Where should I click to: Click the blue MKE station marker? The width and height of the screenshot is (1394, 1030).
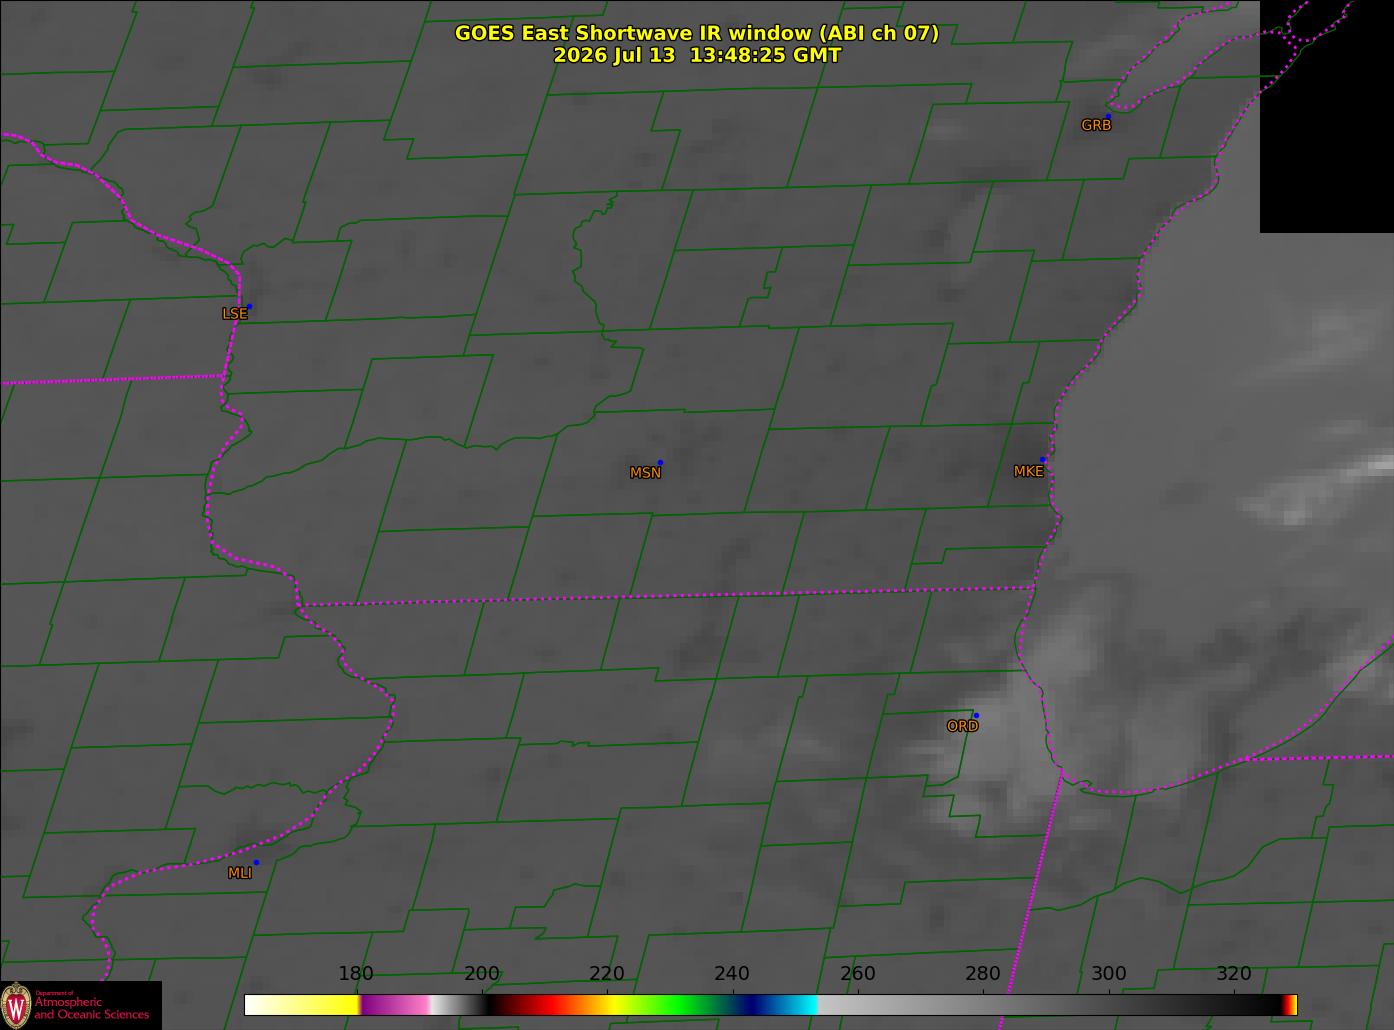tap(1043, 460)
